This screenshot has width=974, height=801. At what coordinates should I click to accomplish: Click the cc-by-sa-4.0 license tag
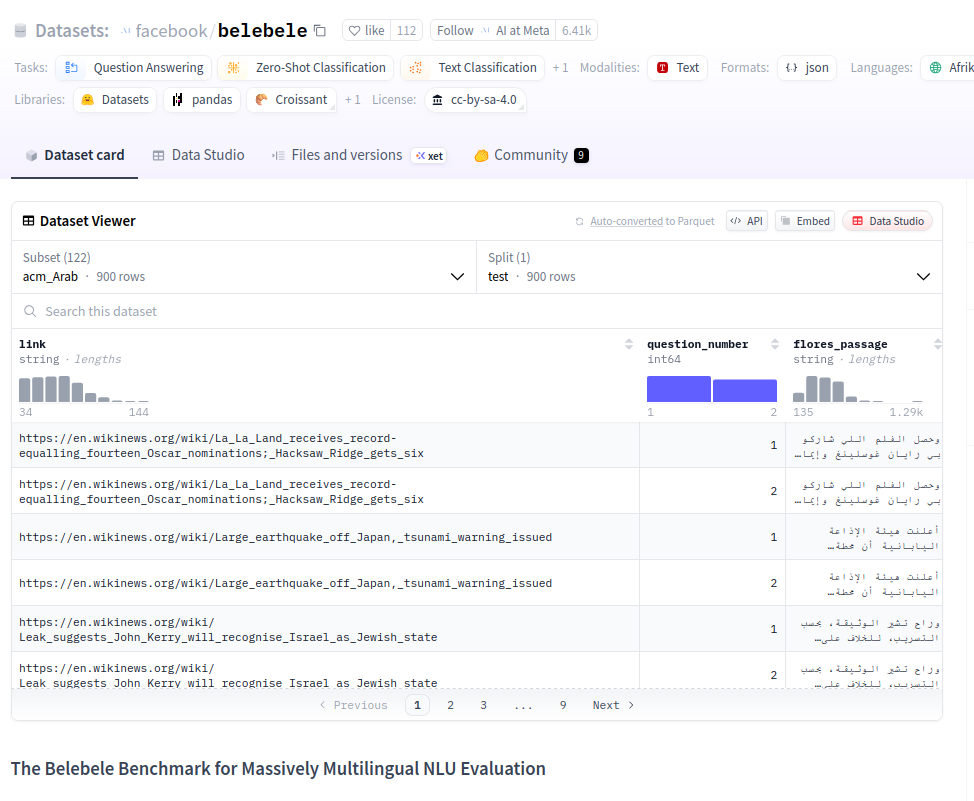point(475,100)
